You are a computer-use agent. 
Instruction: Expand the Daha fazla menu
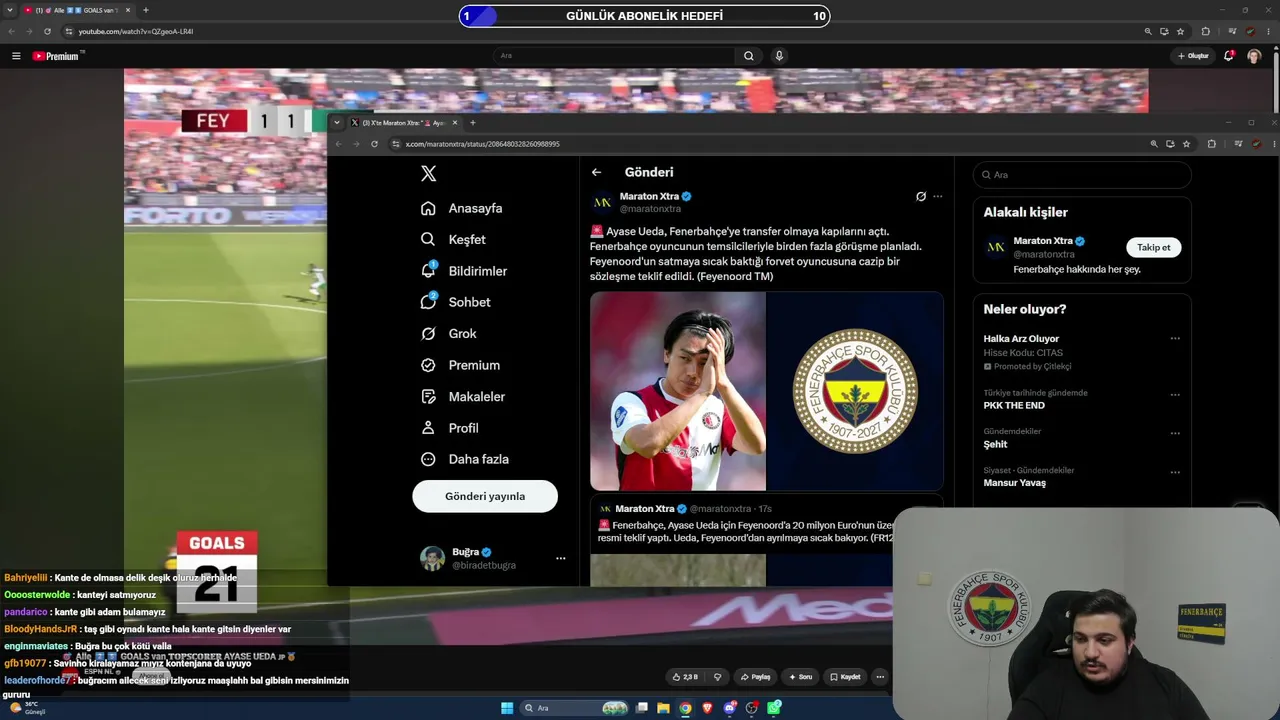click(465, 459)
